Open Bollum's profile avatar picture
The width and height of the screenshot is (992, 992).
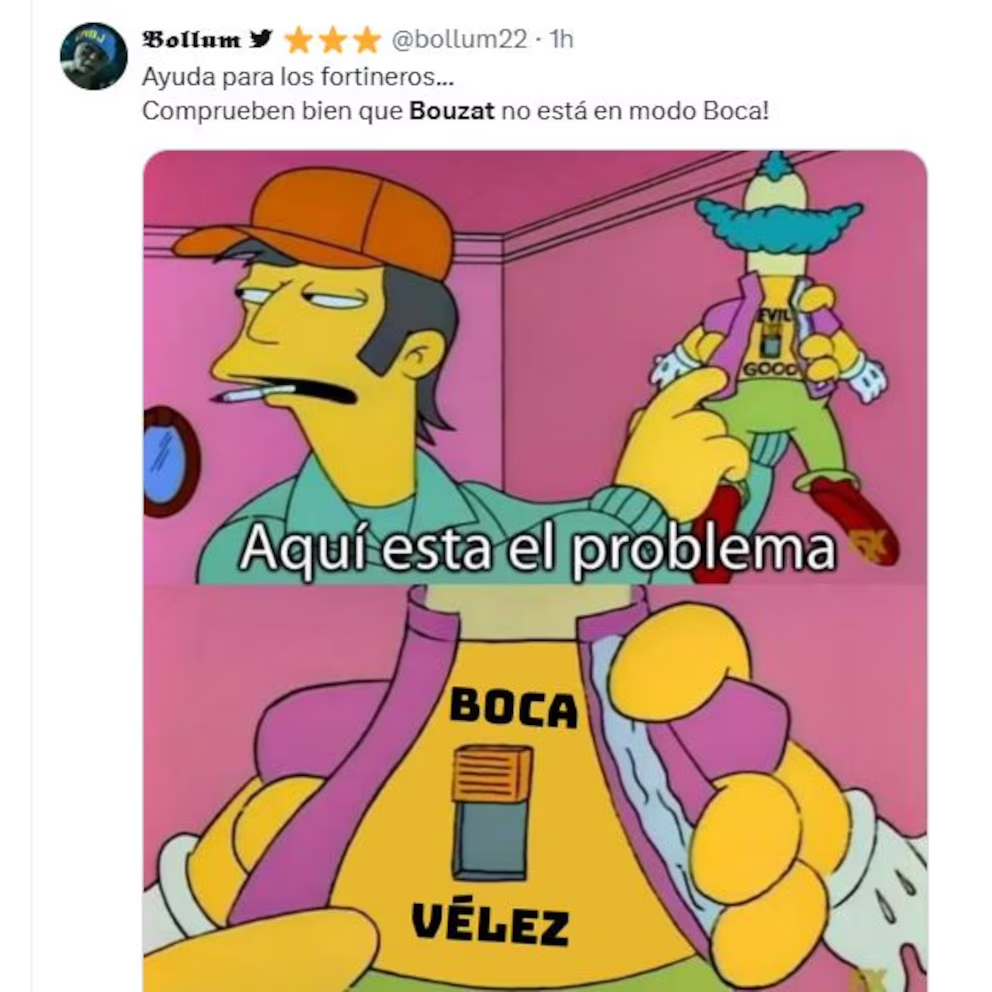(94, 56)
